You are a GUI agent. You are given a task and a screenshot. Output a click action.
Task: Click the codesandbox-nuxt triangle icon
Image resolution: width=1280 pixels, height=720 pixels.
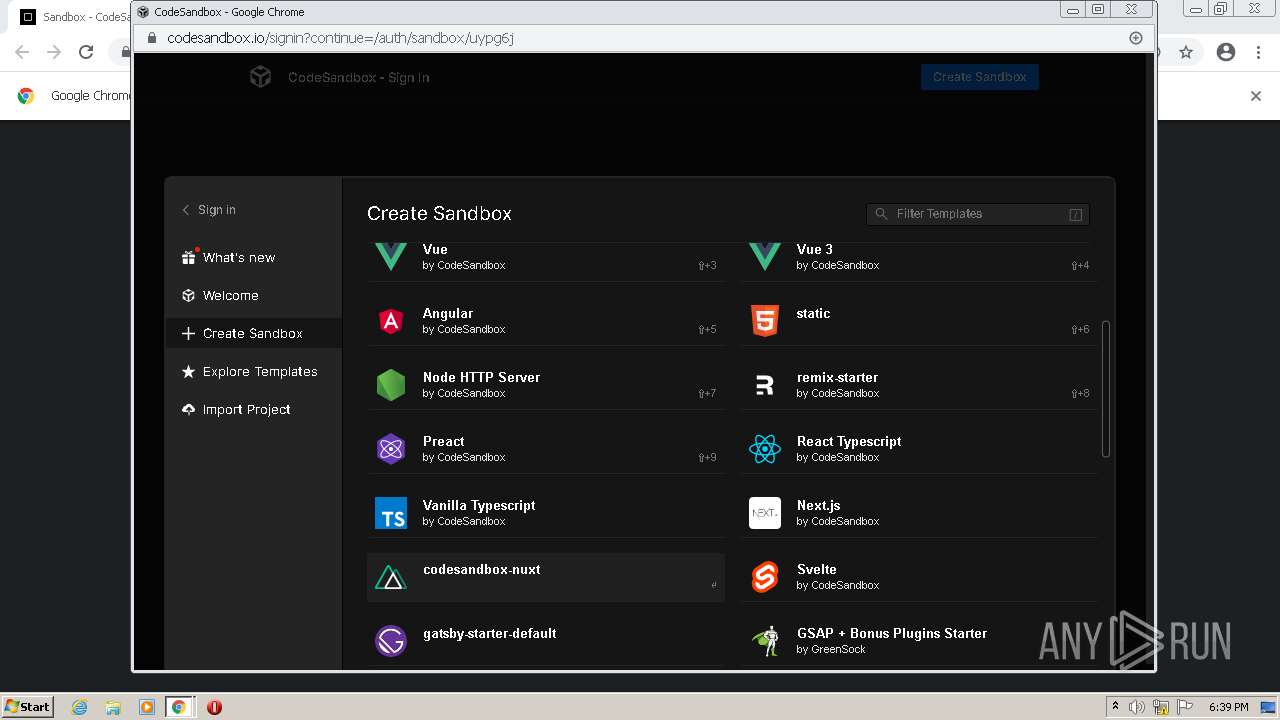(391, 578)
